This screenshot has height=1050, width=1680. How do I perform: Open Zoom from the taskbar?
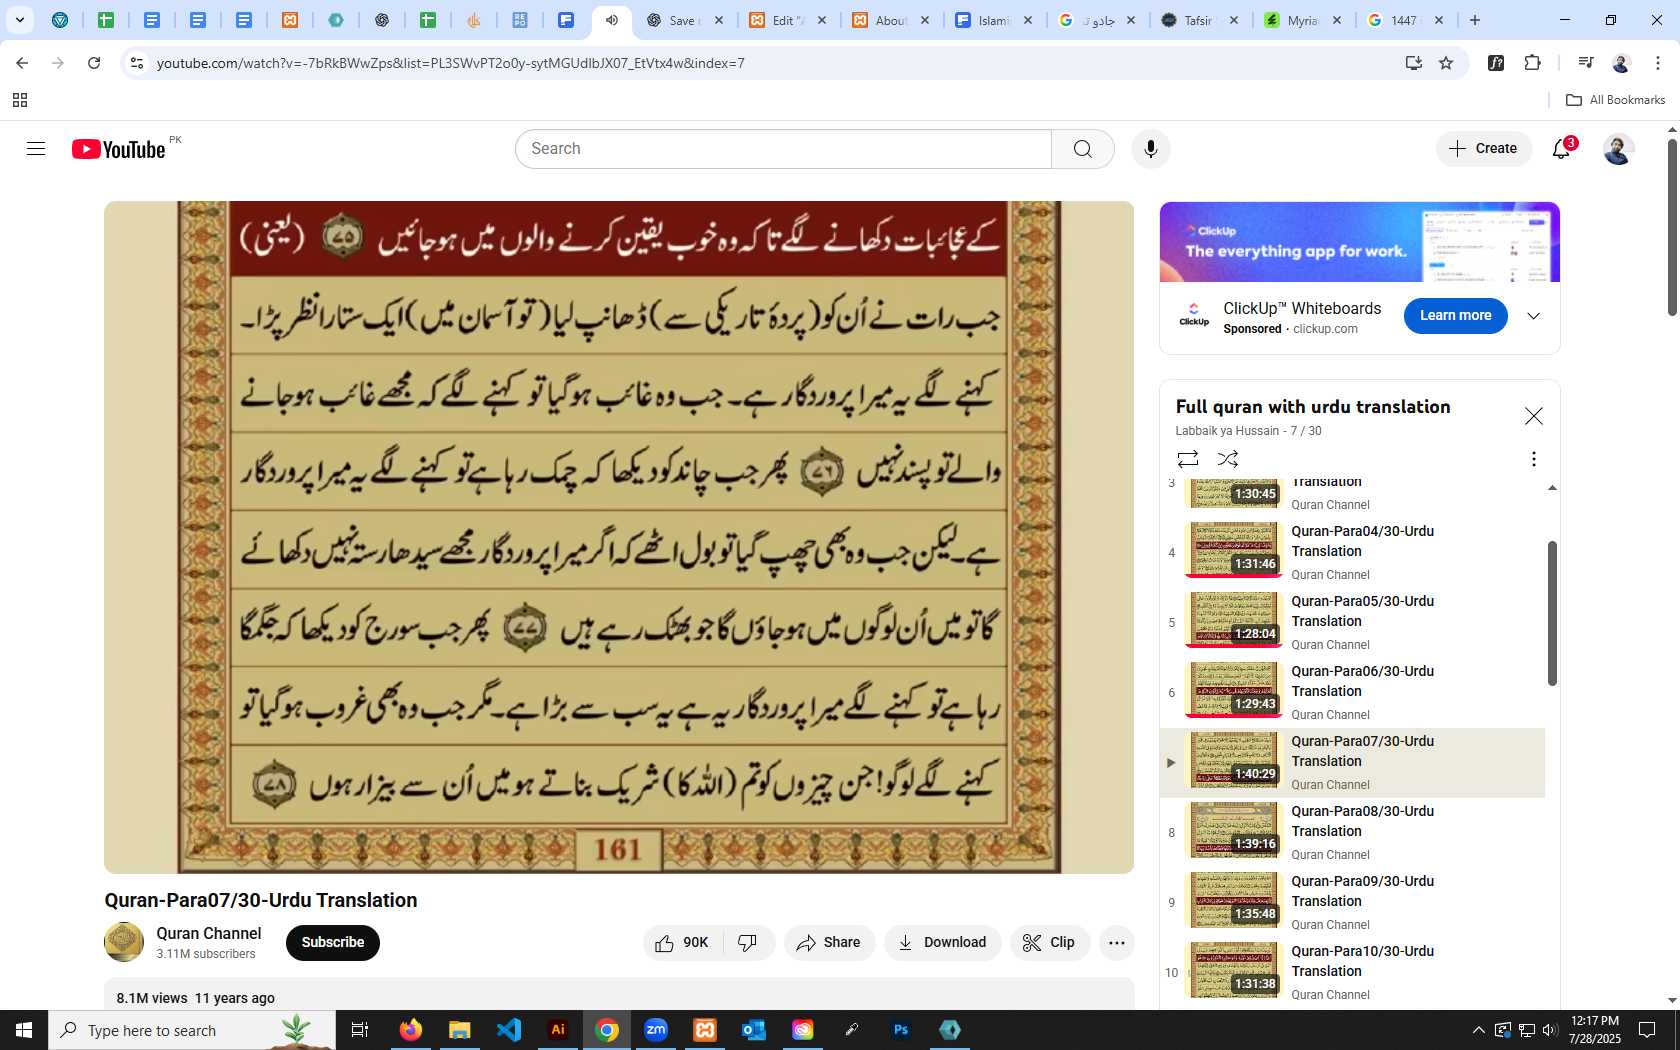pos(656,1030)
